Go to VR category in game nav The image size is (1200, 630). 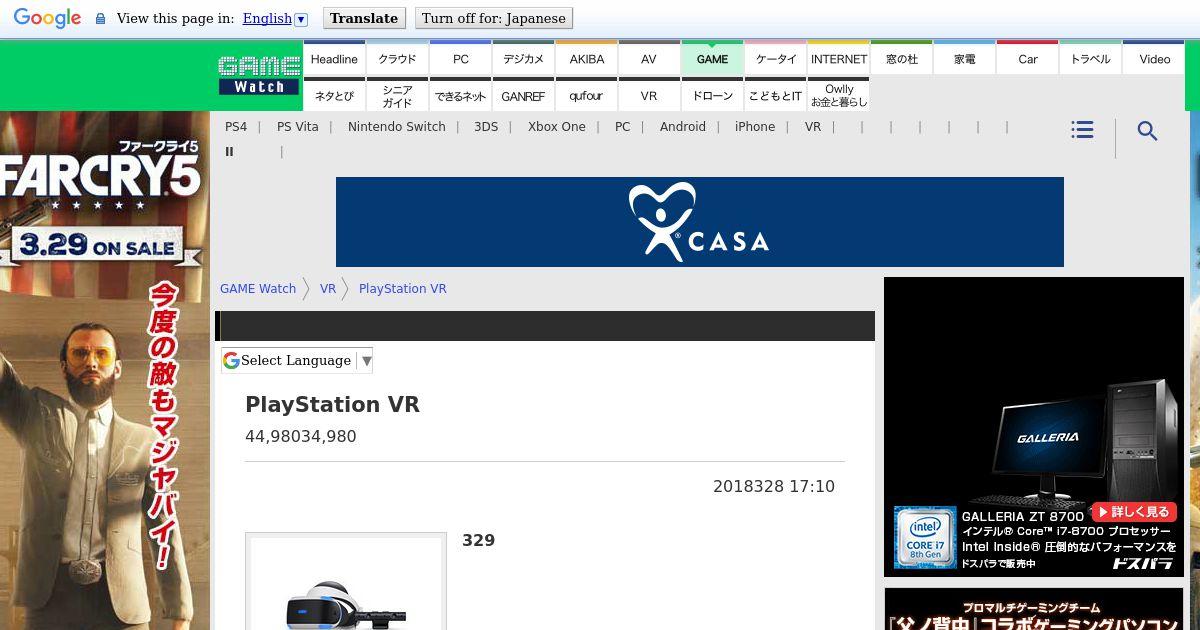[x=813, y=127]
